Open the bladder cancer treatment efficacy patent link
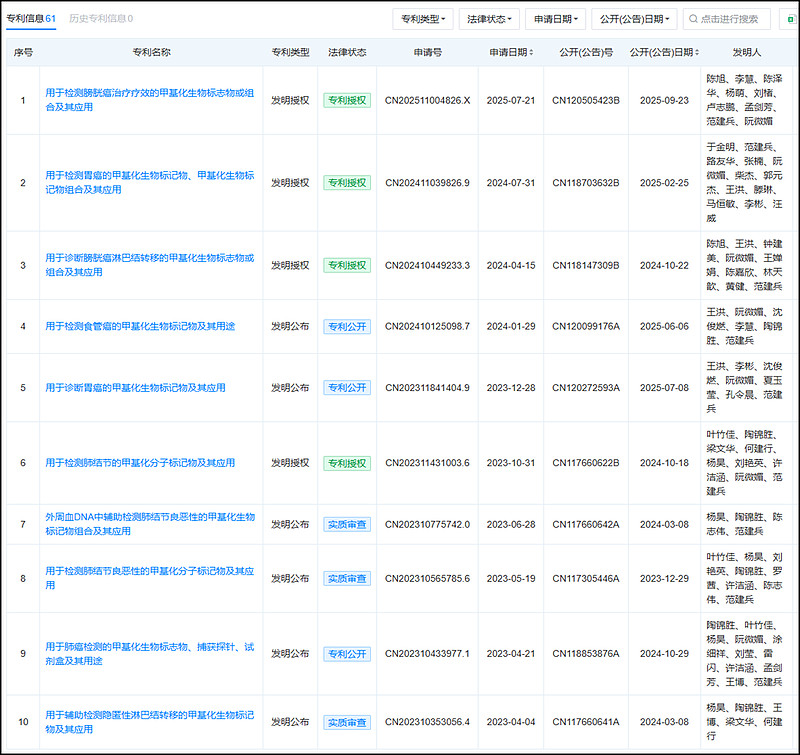Image resolution: width=800 pixels, height=755 pixels. tap(150, 100)
